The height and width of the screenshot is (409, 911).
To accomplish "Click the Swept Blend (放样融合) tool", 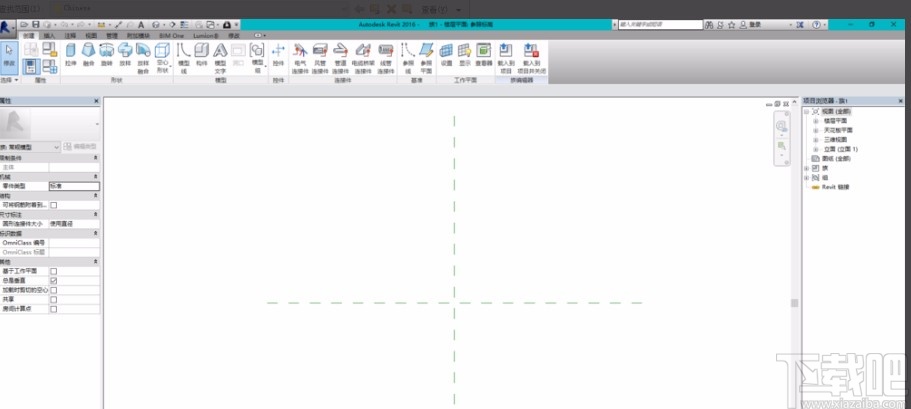I will [143, 58].
